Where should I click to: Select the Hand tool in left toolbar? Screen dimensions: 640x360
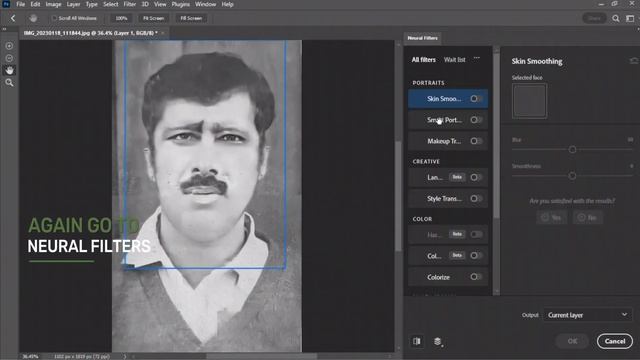point(9,70)
